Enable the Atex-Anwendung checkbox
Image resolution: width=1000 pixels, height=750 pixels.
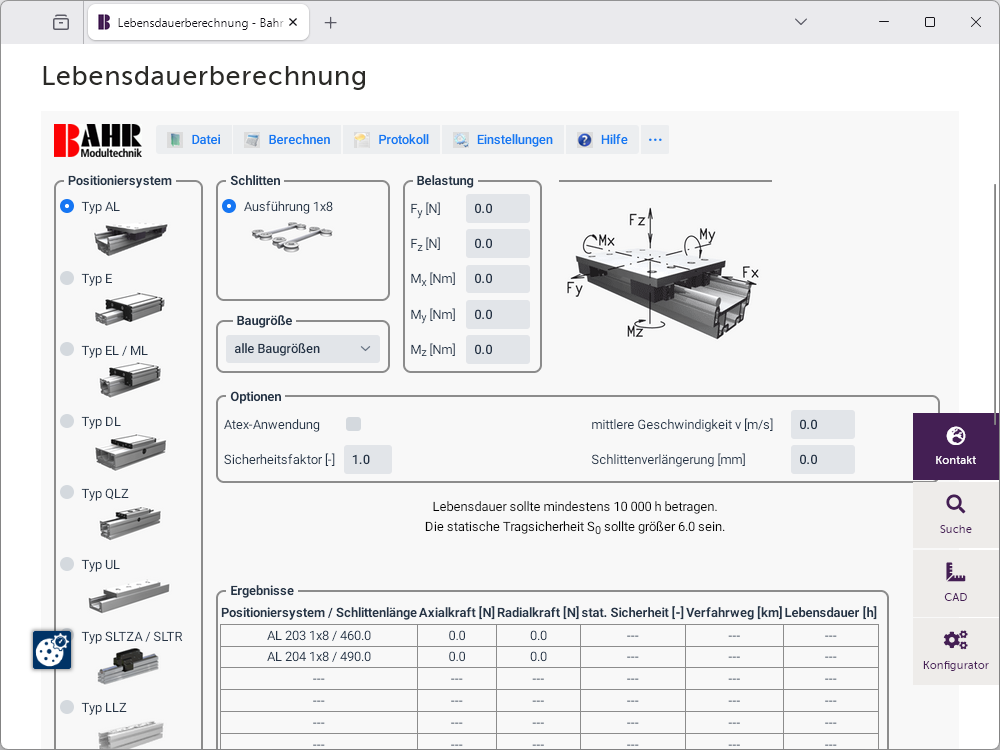point(353,424)
